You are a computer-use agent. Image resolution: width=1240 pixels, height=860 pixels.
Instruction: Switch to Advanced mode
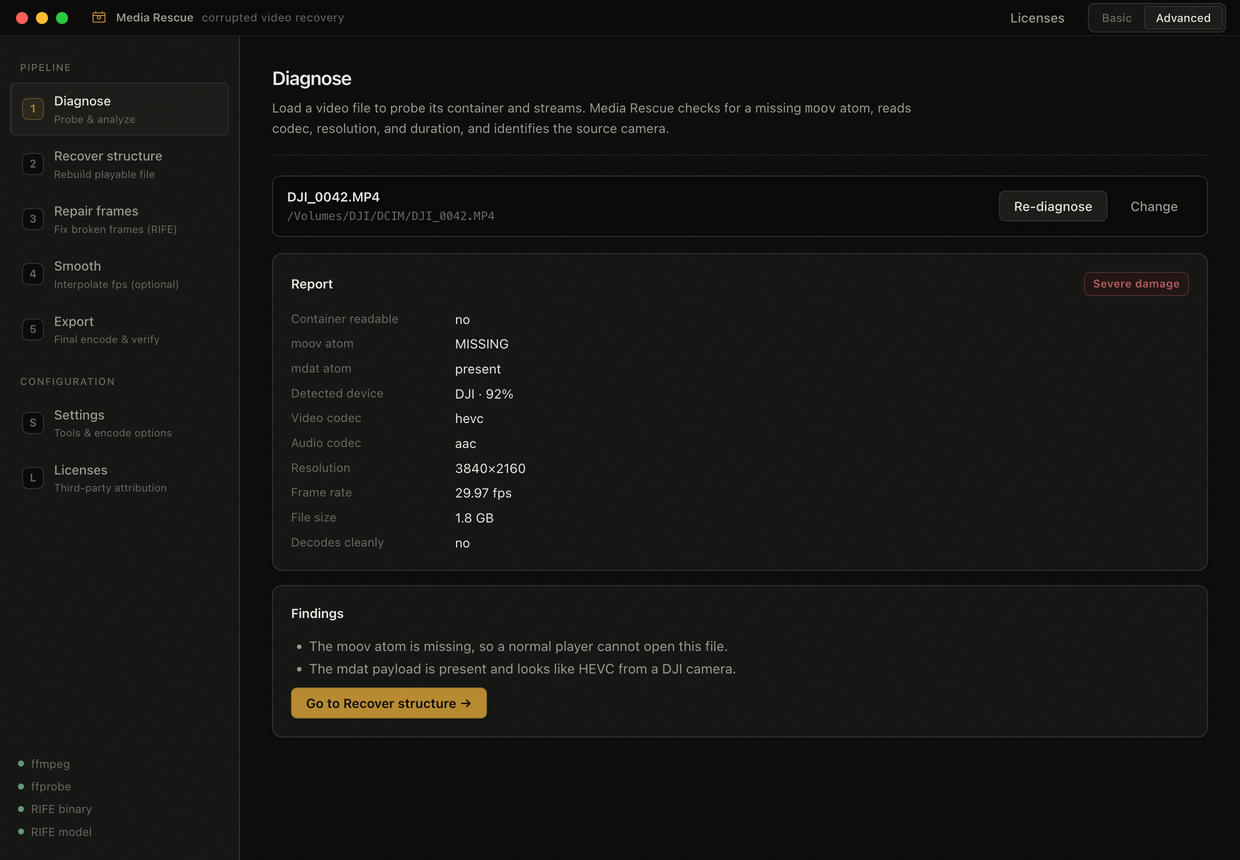(x=1183, y=18)
